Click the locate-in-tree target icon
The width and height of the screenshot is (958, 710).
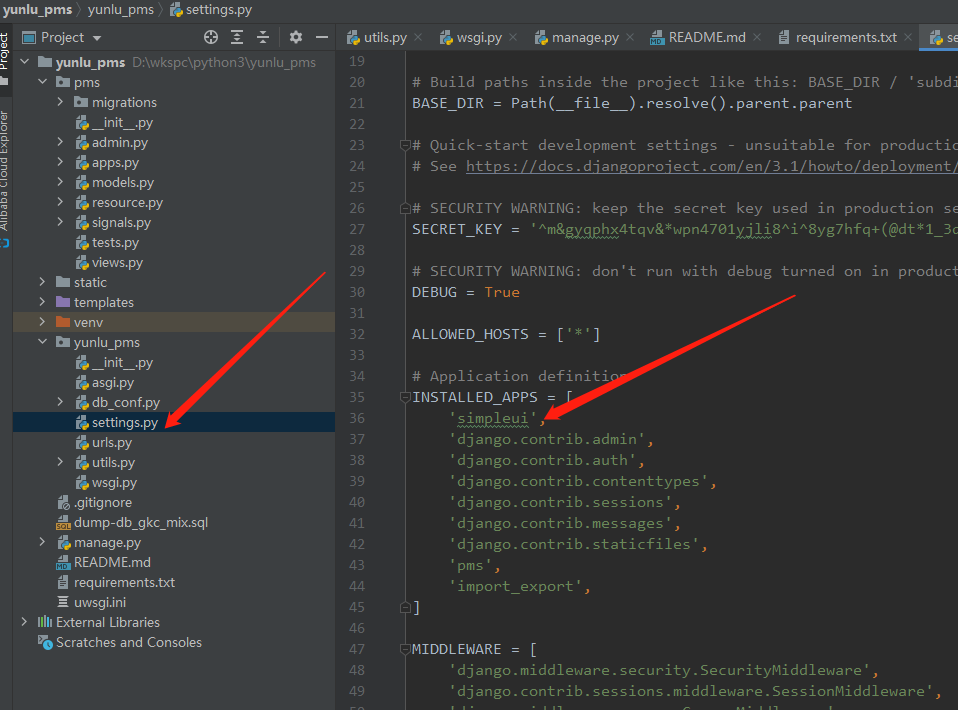pyautogui.click(x=211, y=37)
